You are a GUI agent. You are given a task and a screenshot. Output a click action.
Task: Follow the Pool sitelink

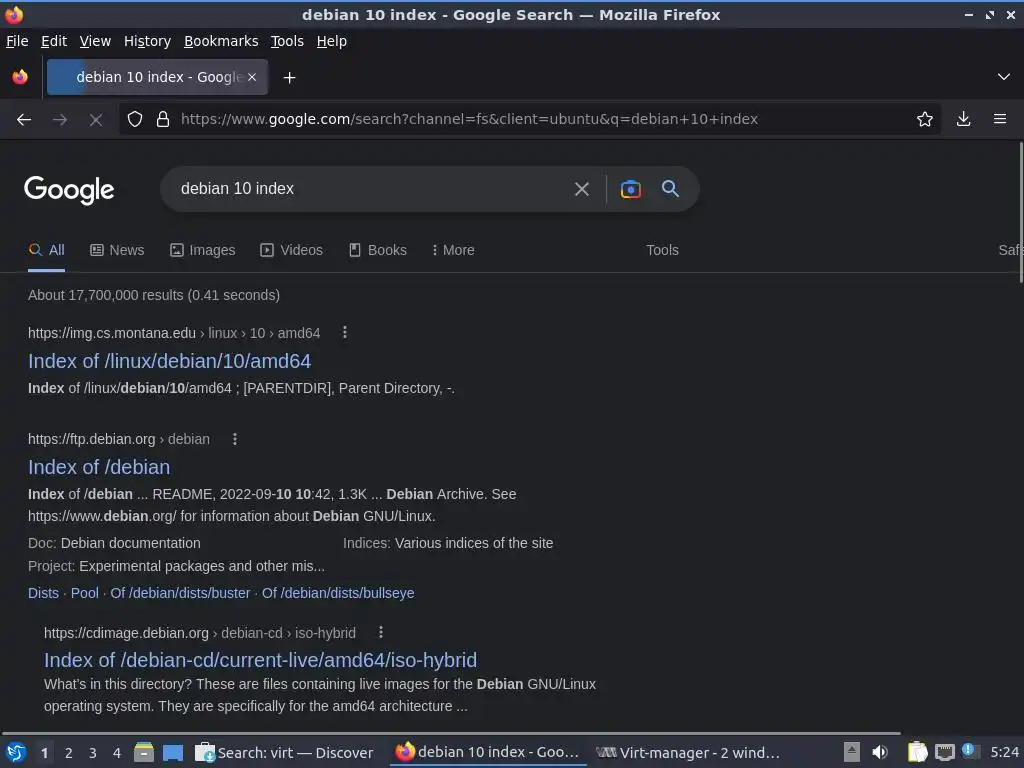(x=84, y=593)
